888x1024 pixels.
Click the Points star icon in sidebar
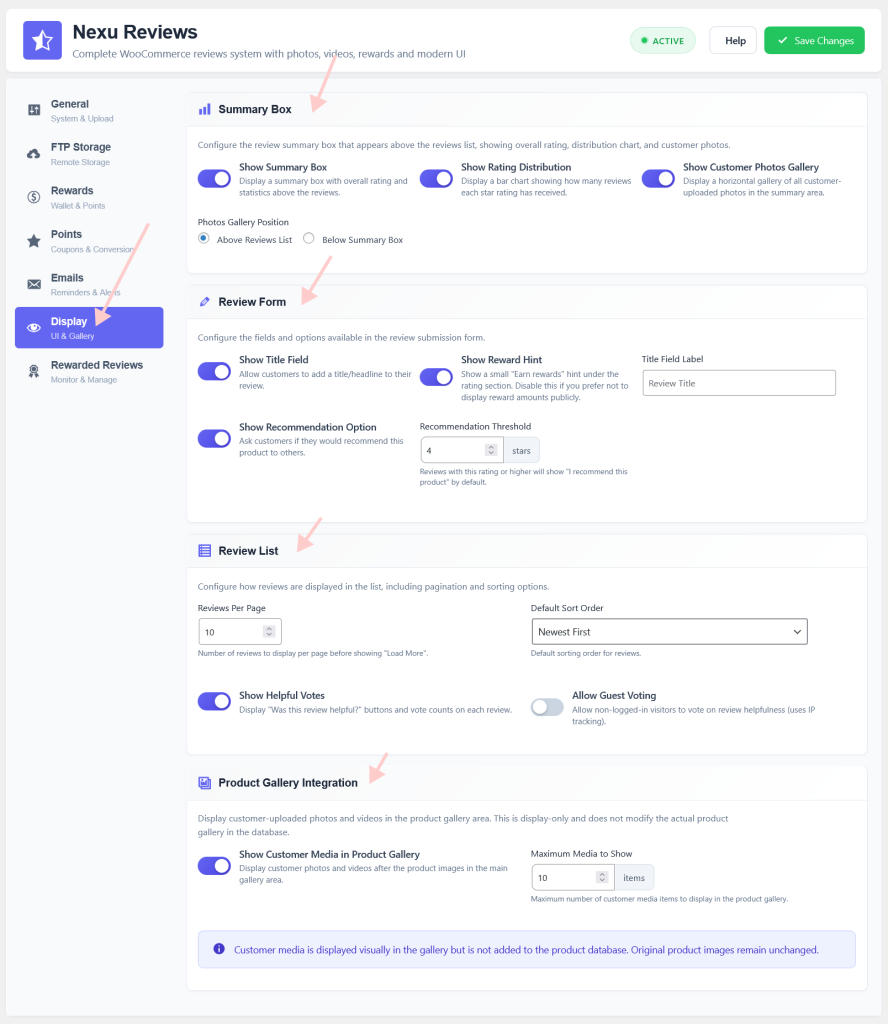point(34,241)
